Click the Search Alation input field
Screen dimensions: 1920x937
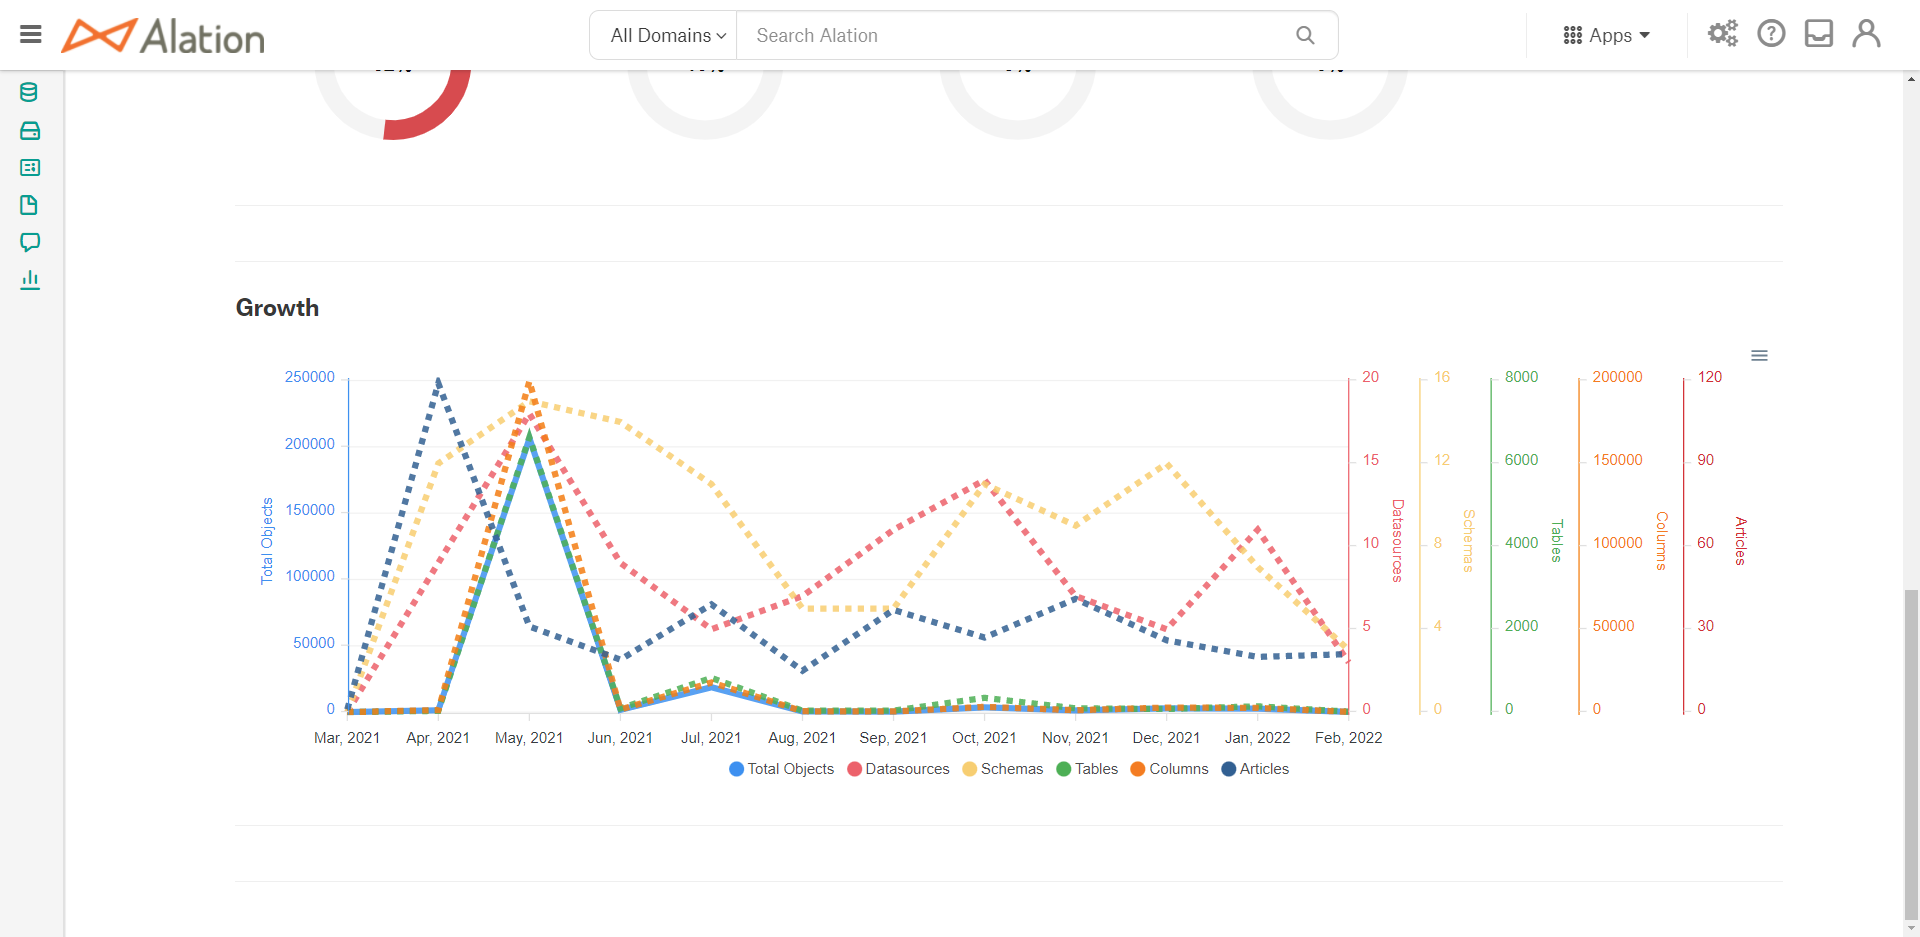(x=1015, y=36)
